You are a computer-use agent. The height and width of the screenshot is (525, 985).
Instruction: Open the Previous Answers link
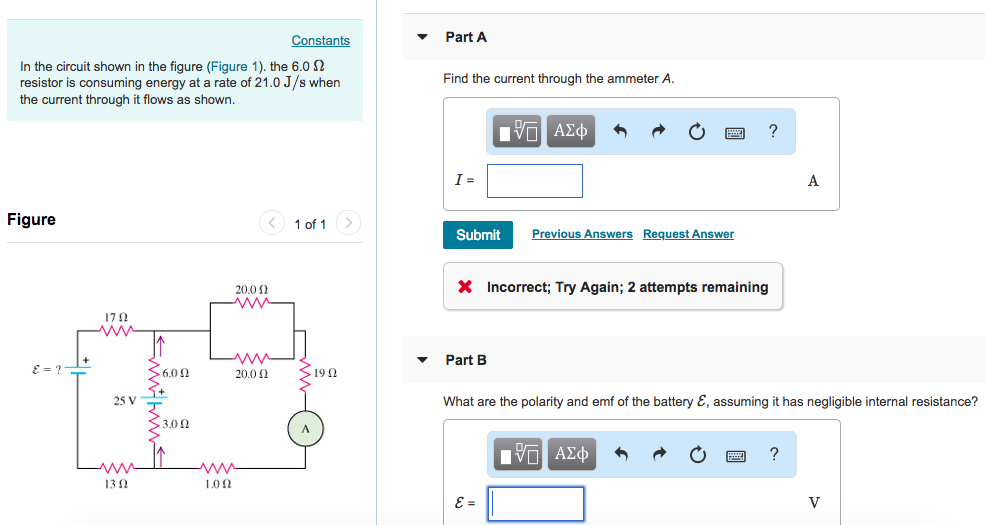tap(582, 234)
